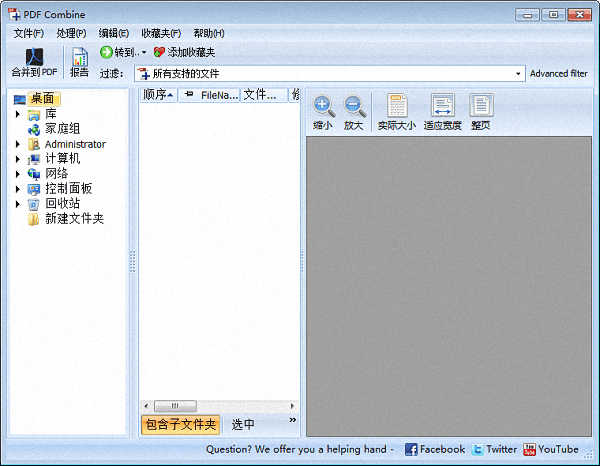
Task: Expand the 网络 node arrow
Action: (18, 174)
